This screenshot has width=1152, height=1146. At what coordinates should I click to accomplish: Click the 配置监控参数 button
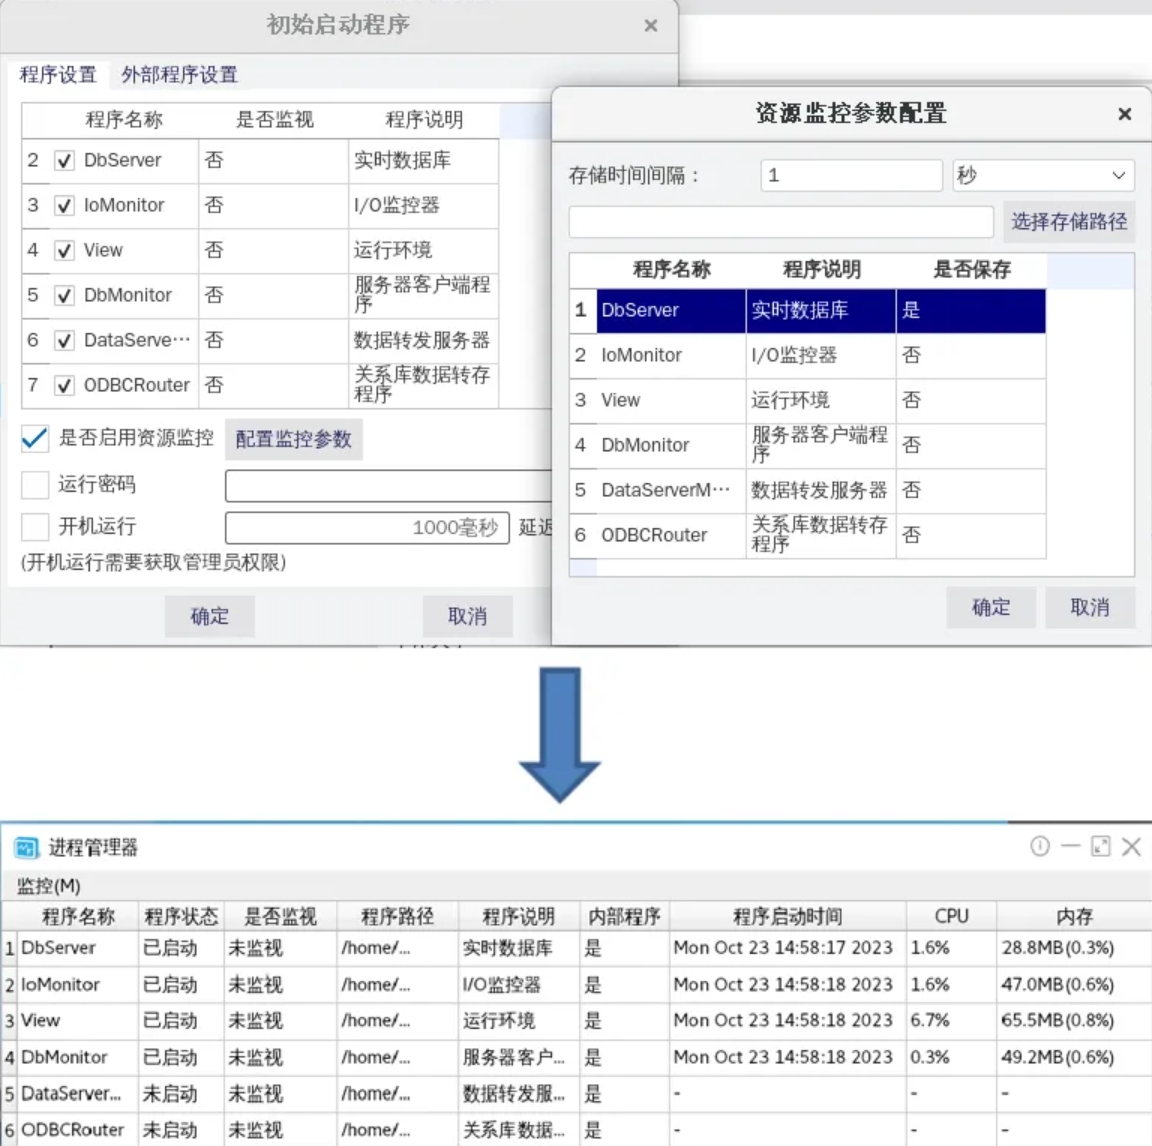(293, 439)
